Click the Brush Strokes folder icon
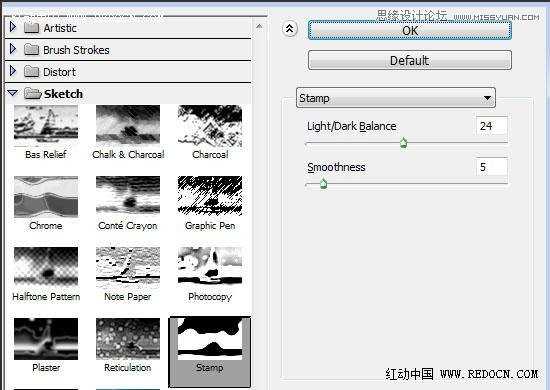The image size is (550, 390). point(32,50)
